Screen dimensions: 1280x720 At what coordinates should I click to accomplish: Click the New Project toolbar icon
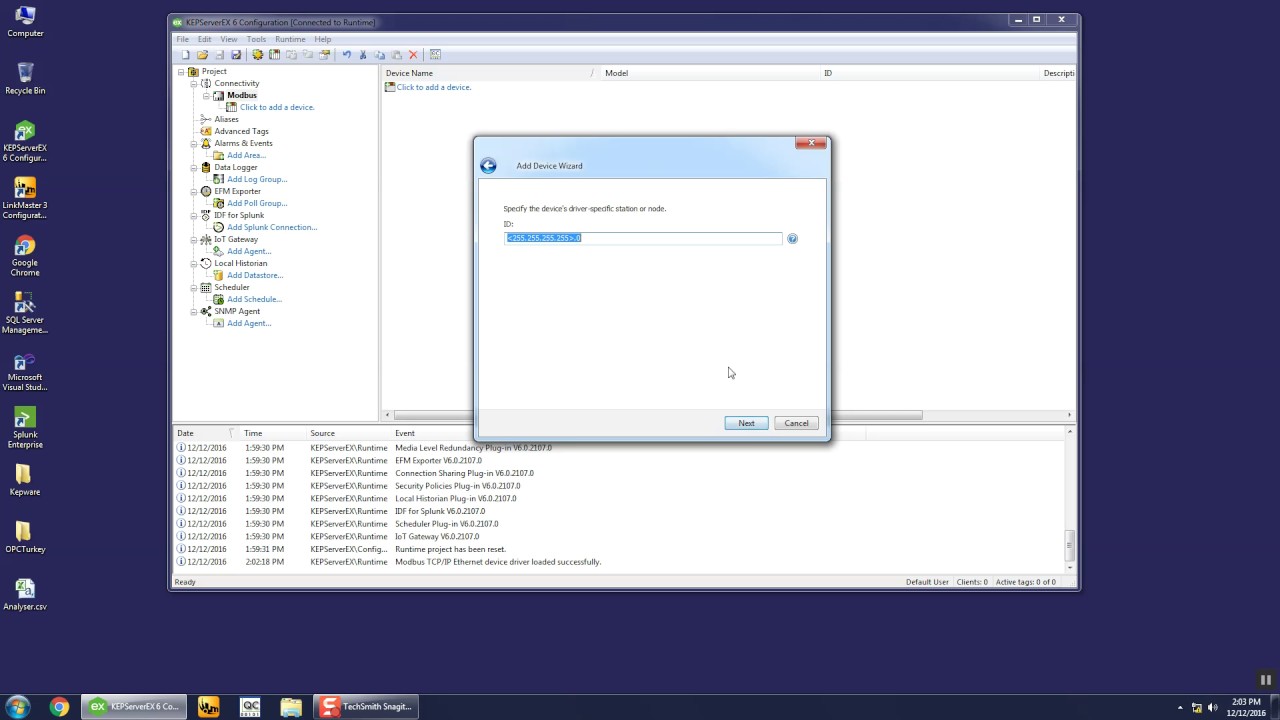(185, 55)
